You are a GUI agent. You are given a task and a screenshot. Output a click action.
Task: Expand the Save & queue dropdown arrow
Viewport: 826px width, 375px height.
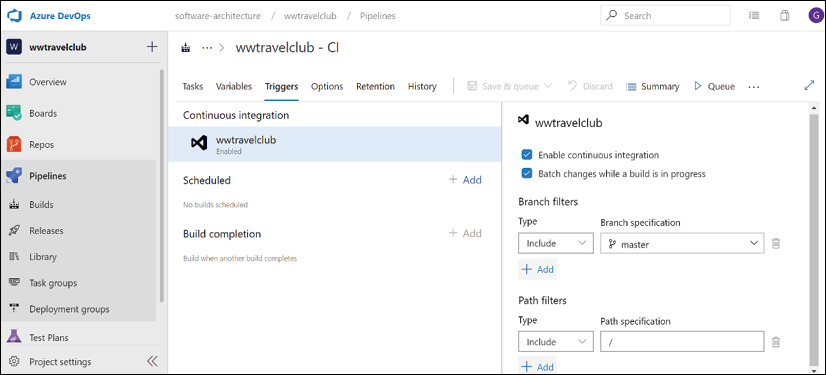tap(547, 86)
